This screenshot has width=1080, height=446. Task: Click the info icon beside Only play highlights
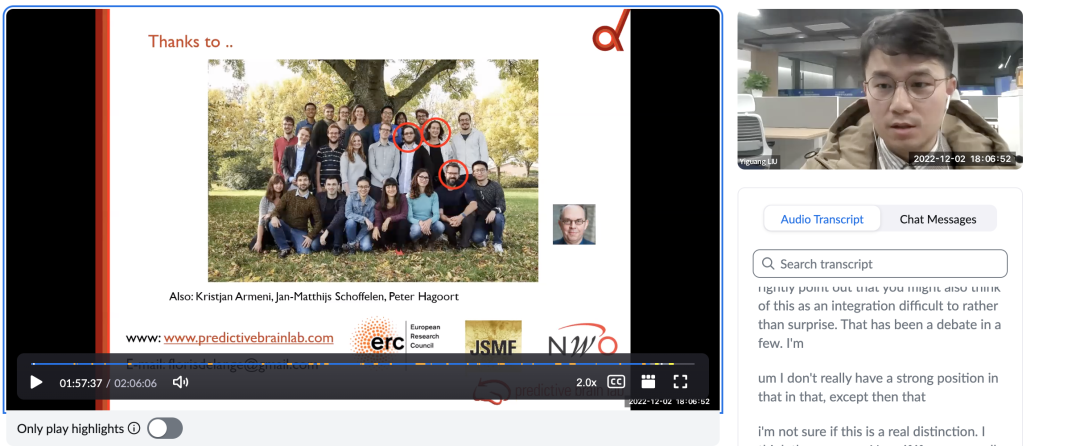(x=134, y=428)
